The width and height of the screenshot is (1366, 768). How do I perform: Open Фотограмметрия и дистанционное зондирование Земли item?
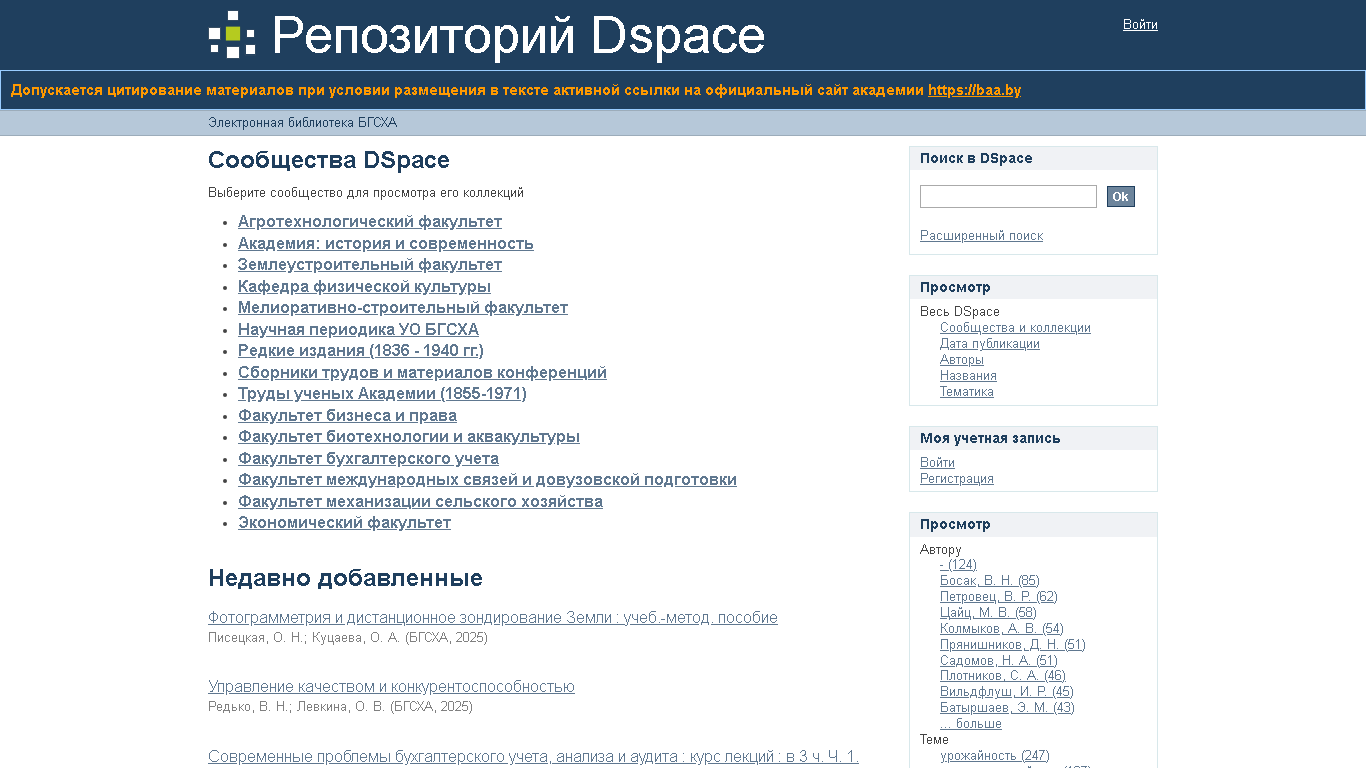pos(493,618)
